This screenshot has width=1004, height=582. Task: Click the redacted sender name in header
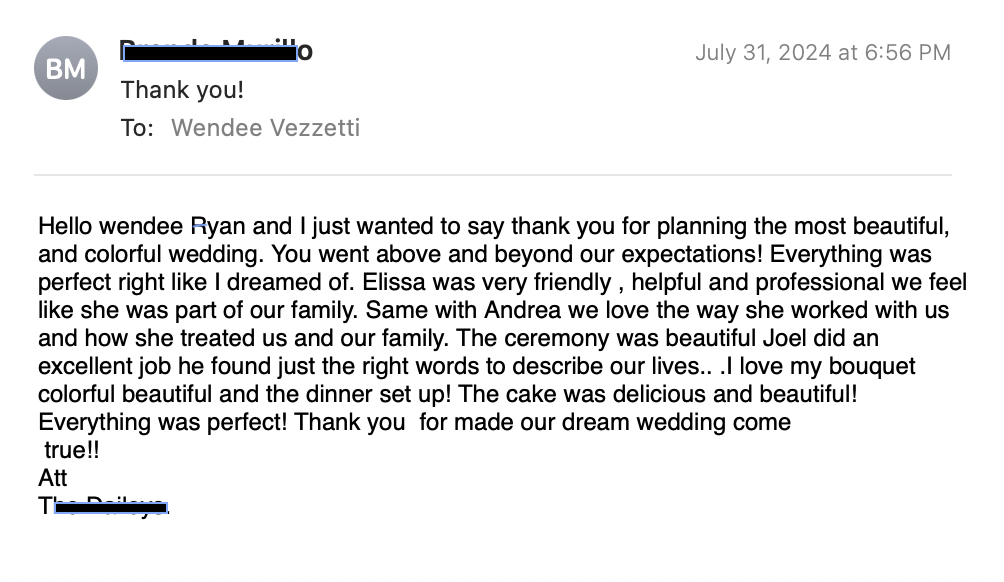click(215, 50)
